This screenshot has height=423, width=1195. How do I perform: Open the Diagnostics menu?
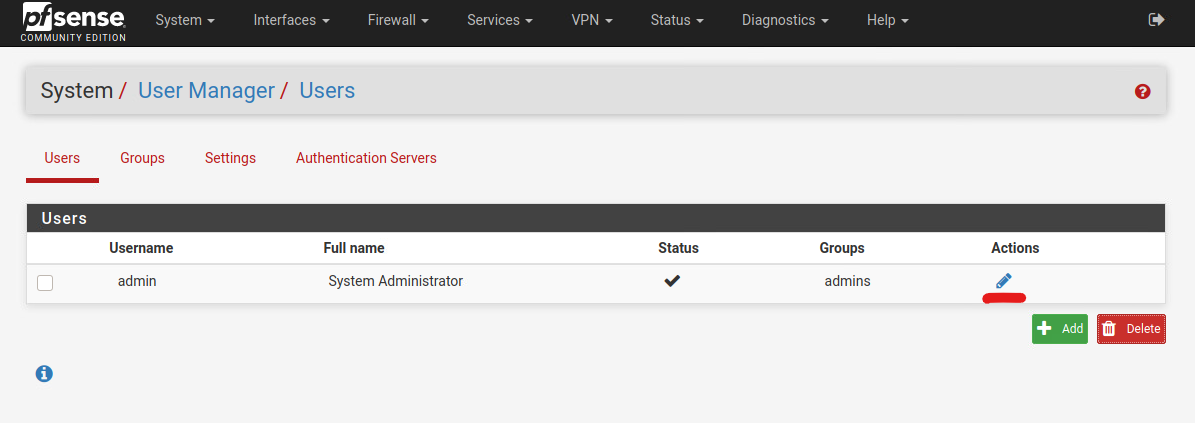coord(786,21)
